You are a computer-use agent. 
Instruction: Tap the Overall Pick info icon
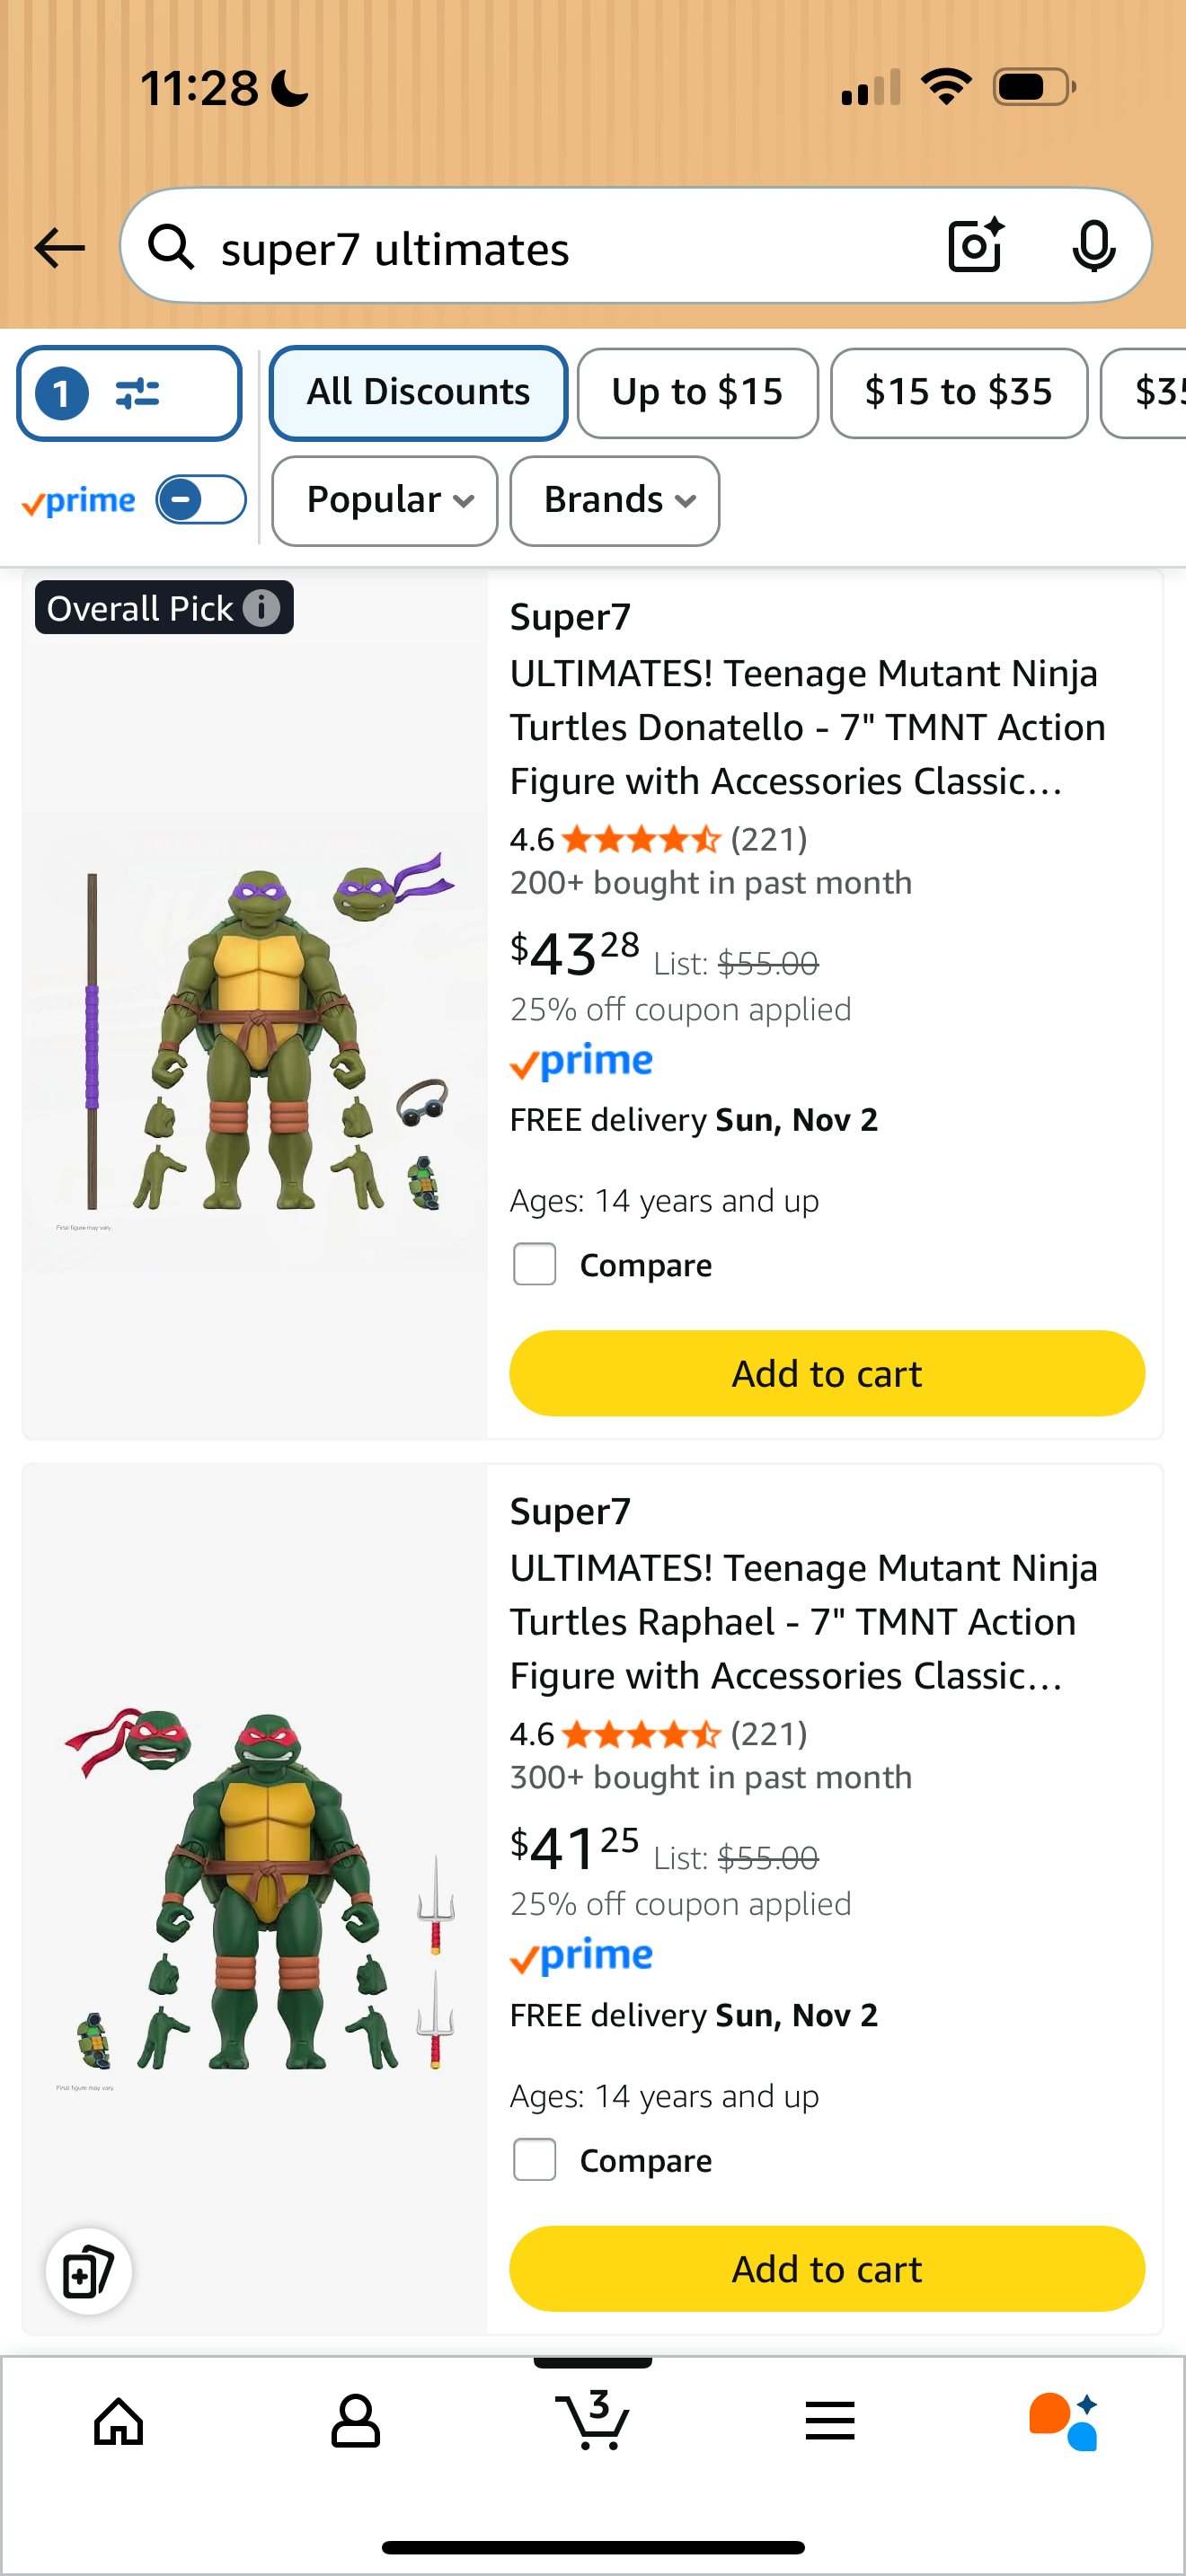coord(262,608)
